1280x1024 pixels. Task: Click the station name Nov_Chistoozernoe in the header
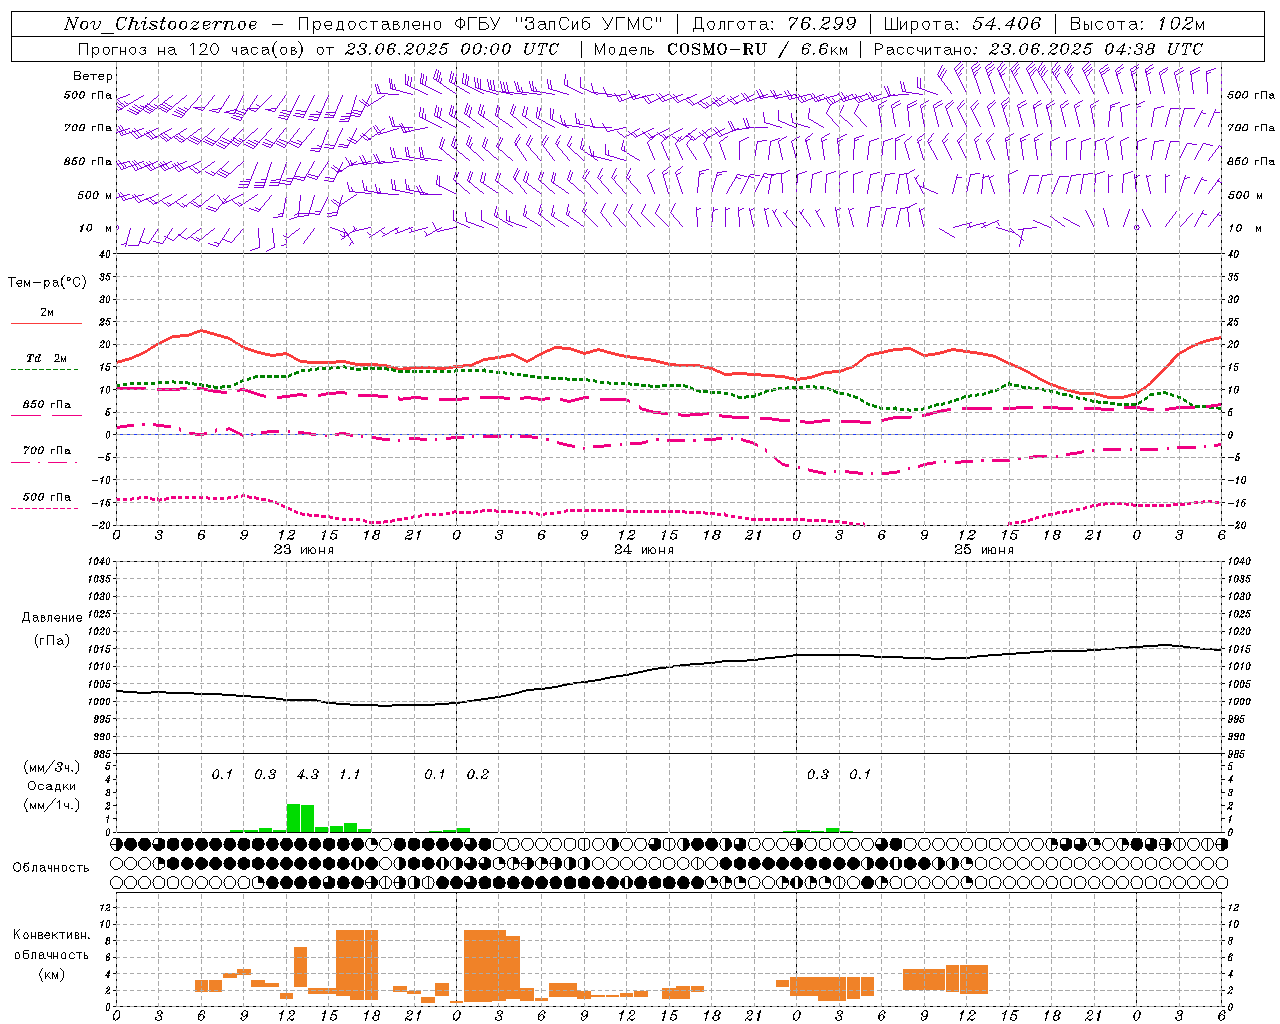[160, 24]
